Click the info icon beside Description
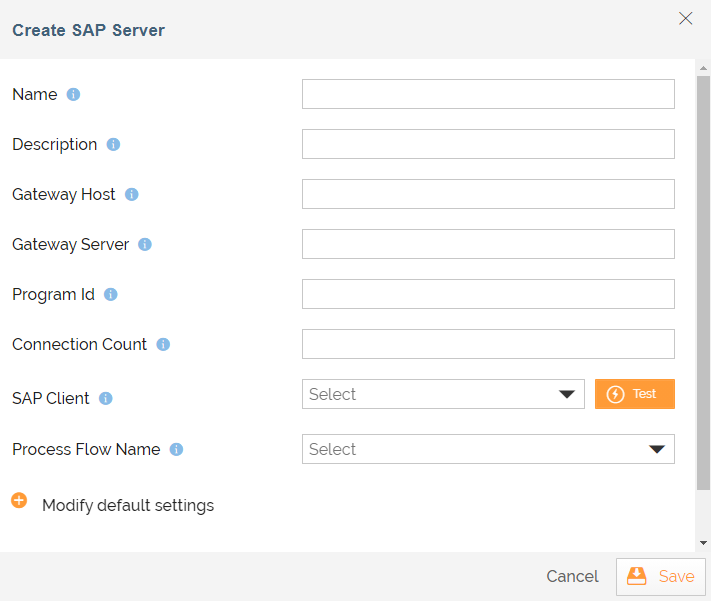The width and height of the screenshot is (711, 601). point(113,144)
